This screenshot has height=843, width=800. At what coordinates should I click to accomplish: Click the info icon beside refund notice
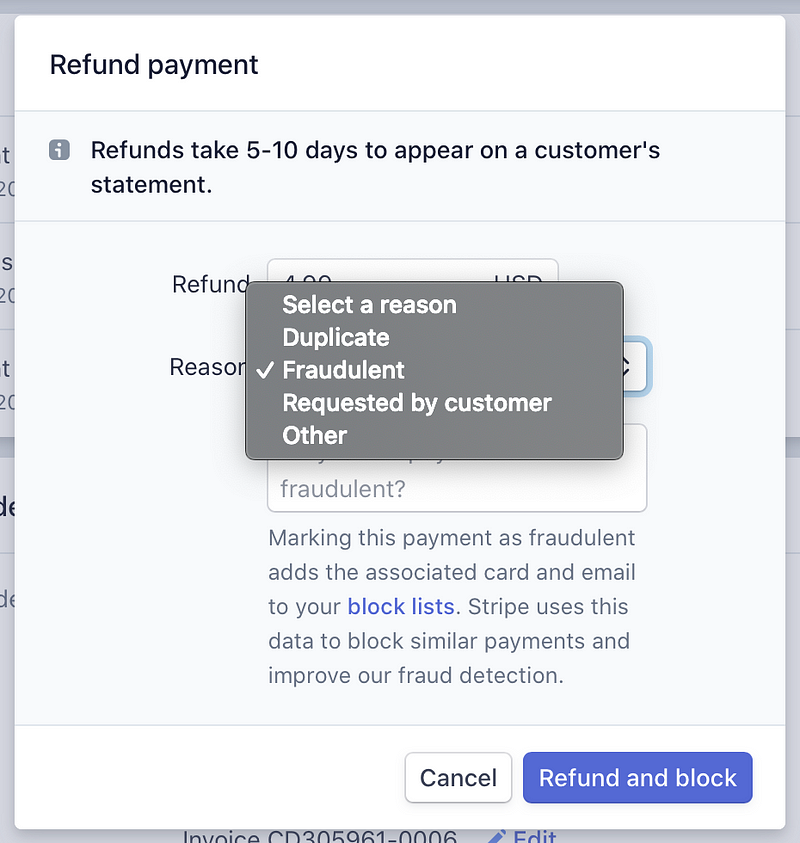coord(60,151)
